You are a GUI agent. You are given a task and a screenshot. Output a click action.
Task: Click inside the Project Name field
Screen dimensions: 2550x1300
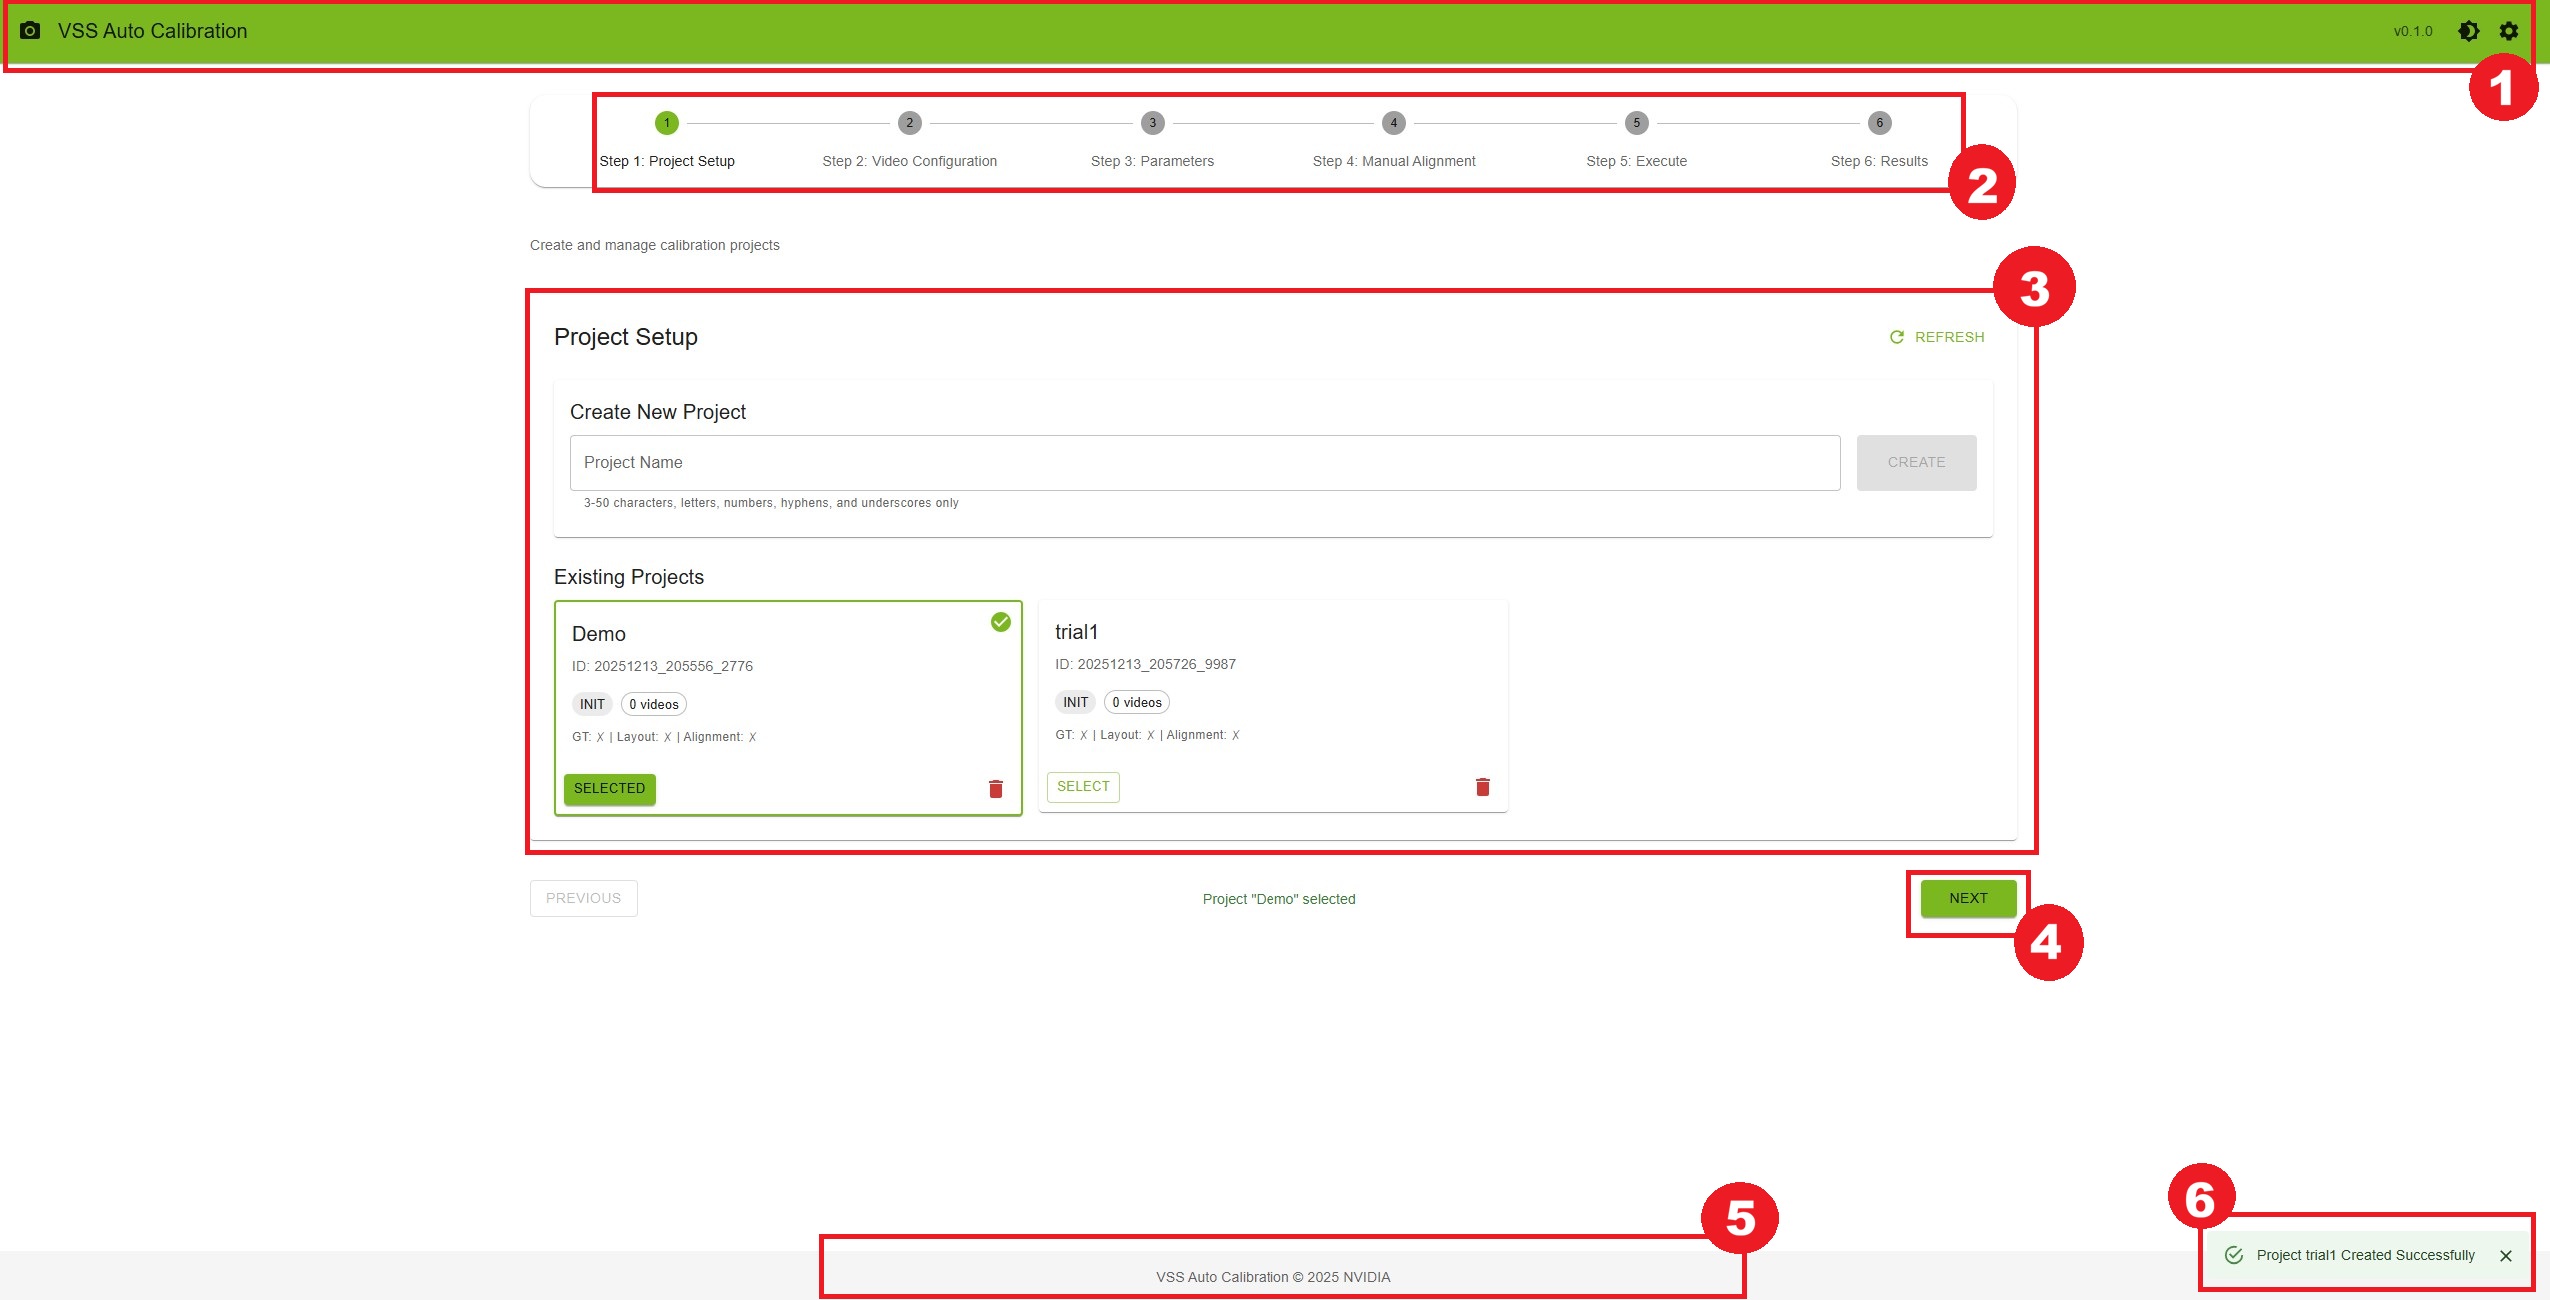pos(1204,463)
